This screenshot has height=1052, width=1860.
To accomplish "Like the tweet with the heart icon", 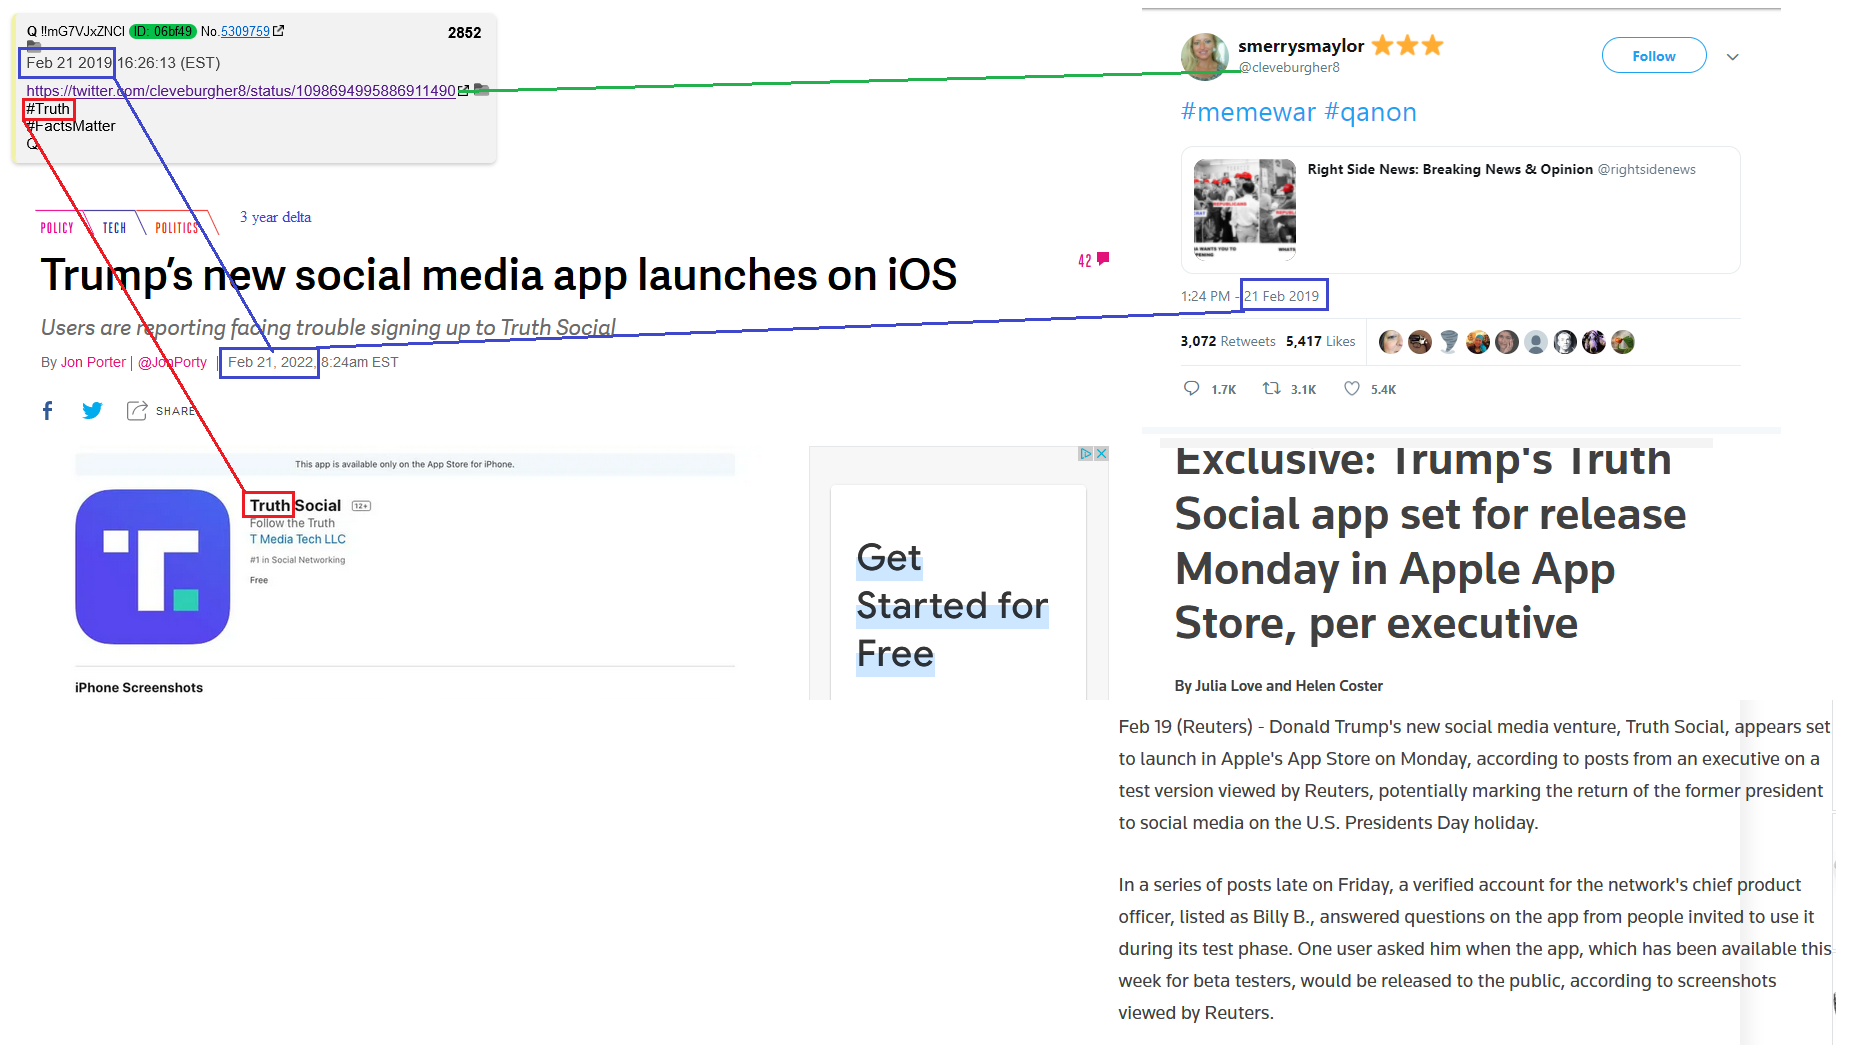I will point(1352,388).
